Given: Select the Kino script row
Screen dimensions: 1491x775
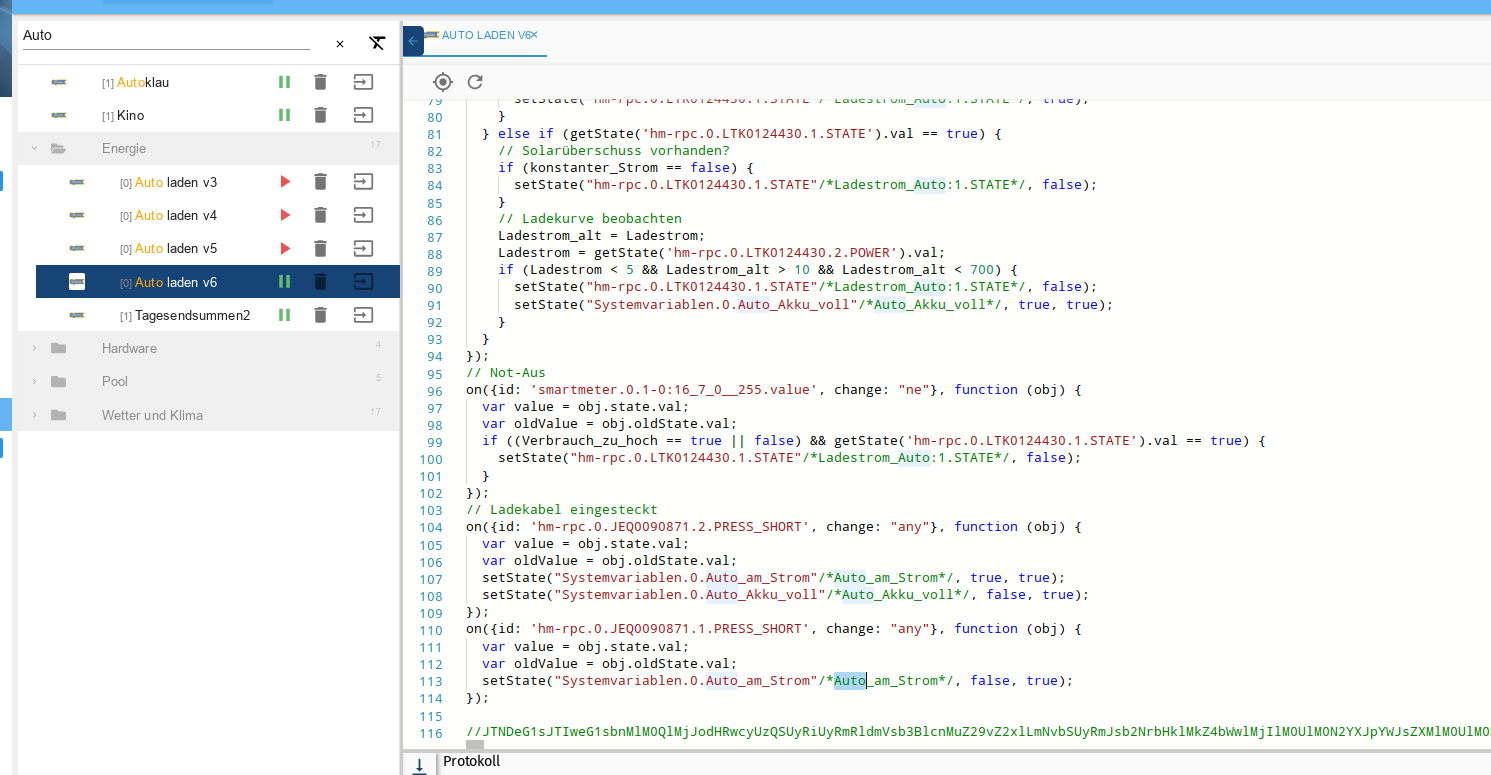Looking at the screenshot, I should pos(209,115).
